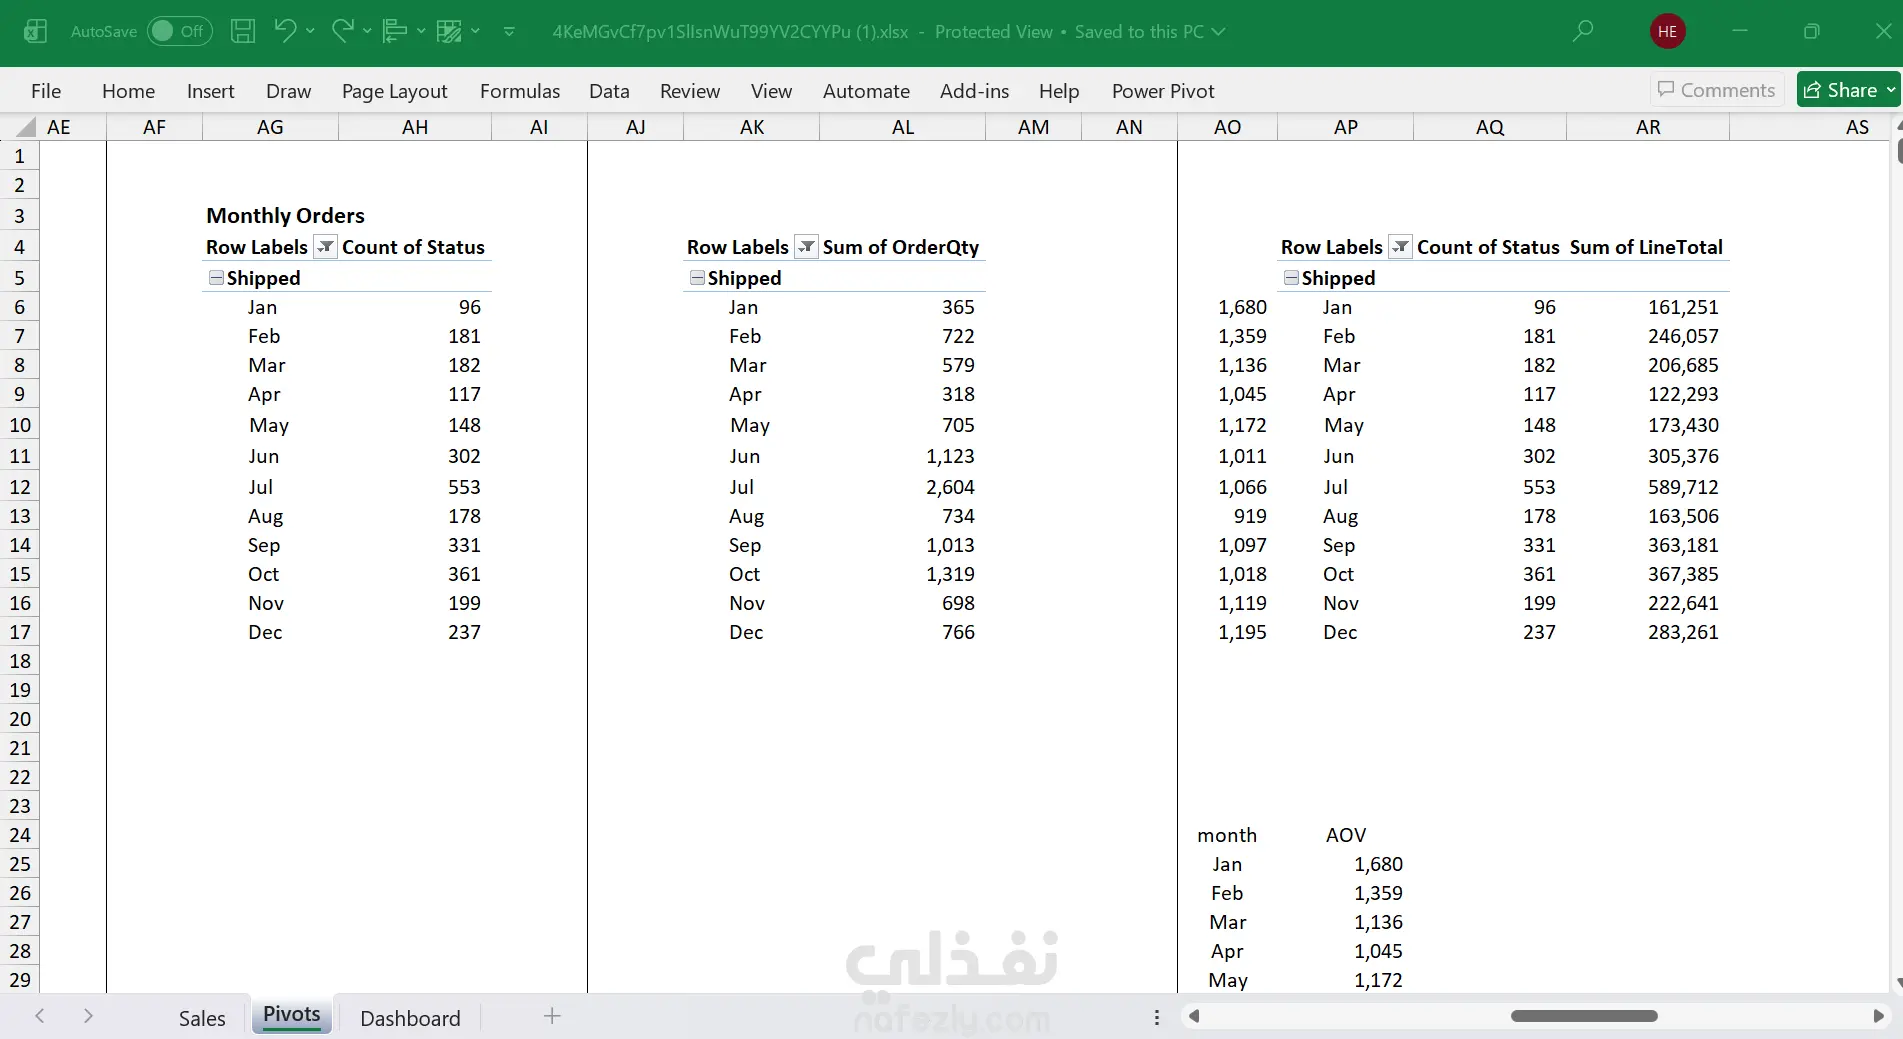Screen dimensions: 1903x1039
Task: Click the horizontal scrollbar thumb
Action: [1584, 1016]
